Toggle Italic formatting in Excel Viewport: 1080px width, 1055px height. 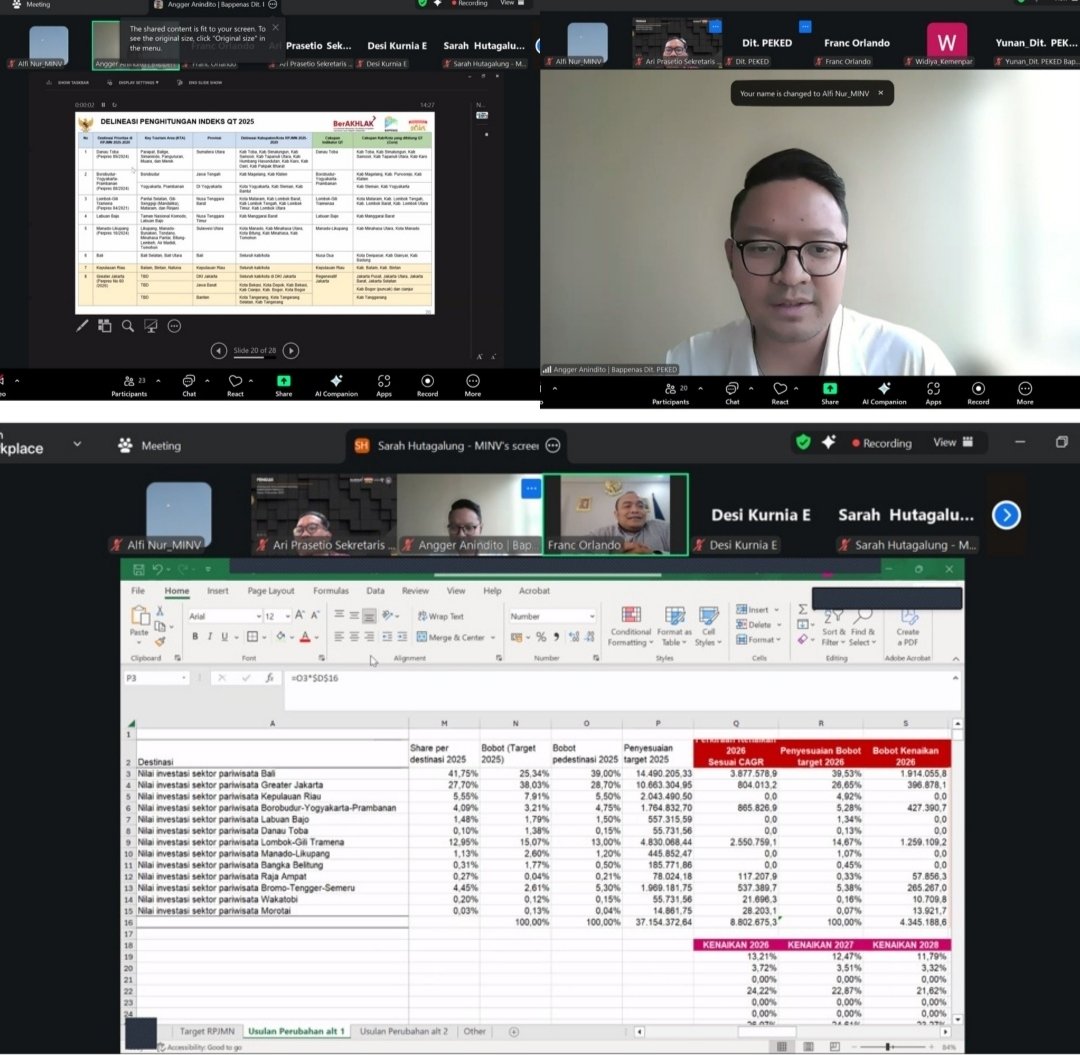tap(210, 637)
